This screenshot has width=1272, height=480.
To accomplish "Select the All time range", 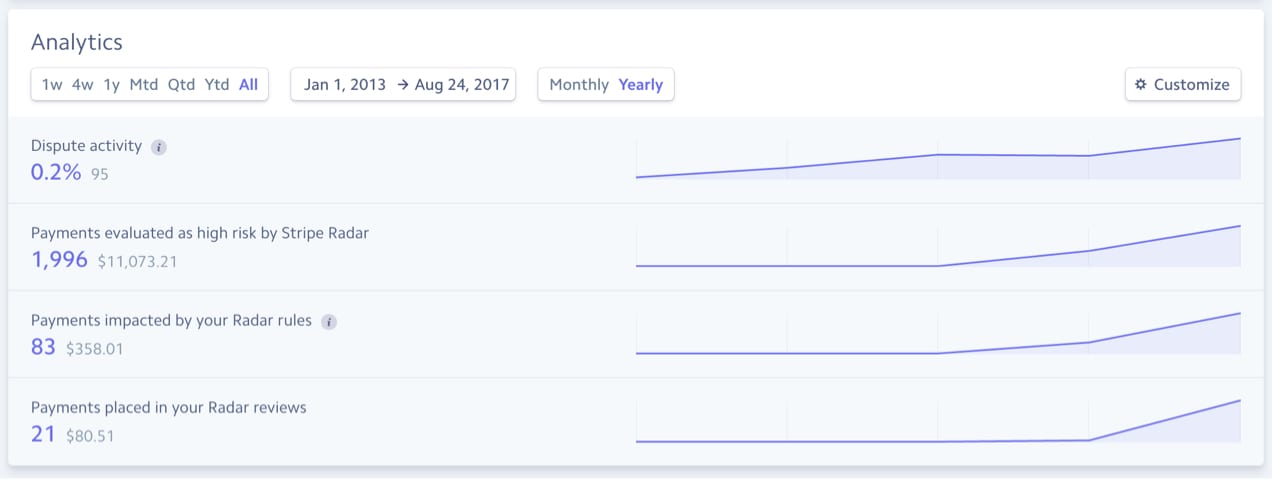I will 248,85.
